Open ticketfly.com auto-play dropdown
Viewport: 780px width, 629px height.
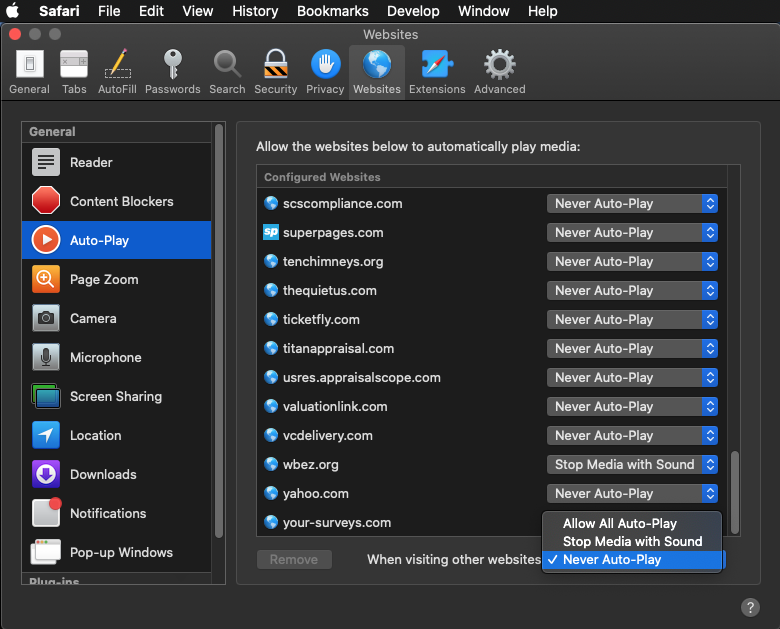coord(632,319)
